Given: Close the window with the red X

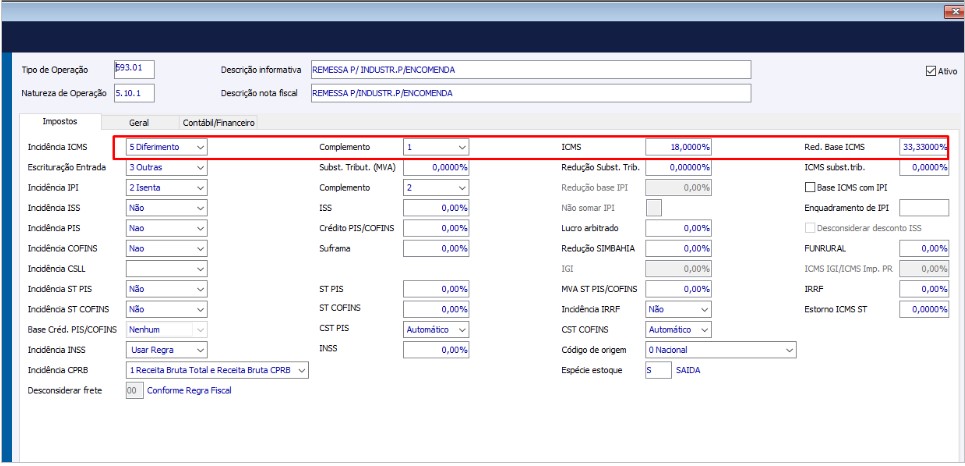Looking at the screenshot, I should point(952,10).
